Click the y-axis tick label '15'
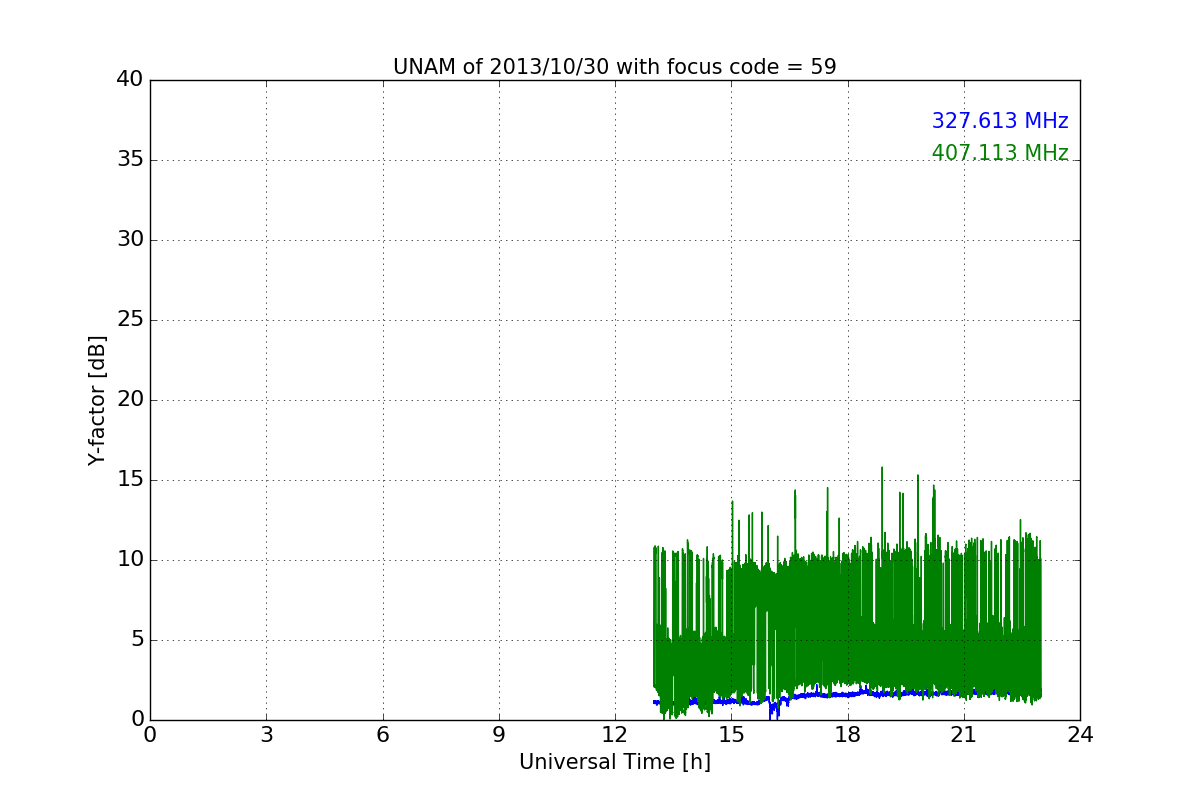This screenshot has height=800, width=1200. tap(130, 480)
